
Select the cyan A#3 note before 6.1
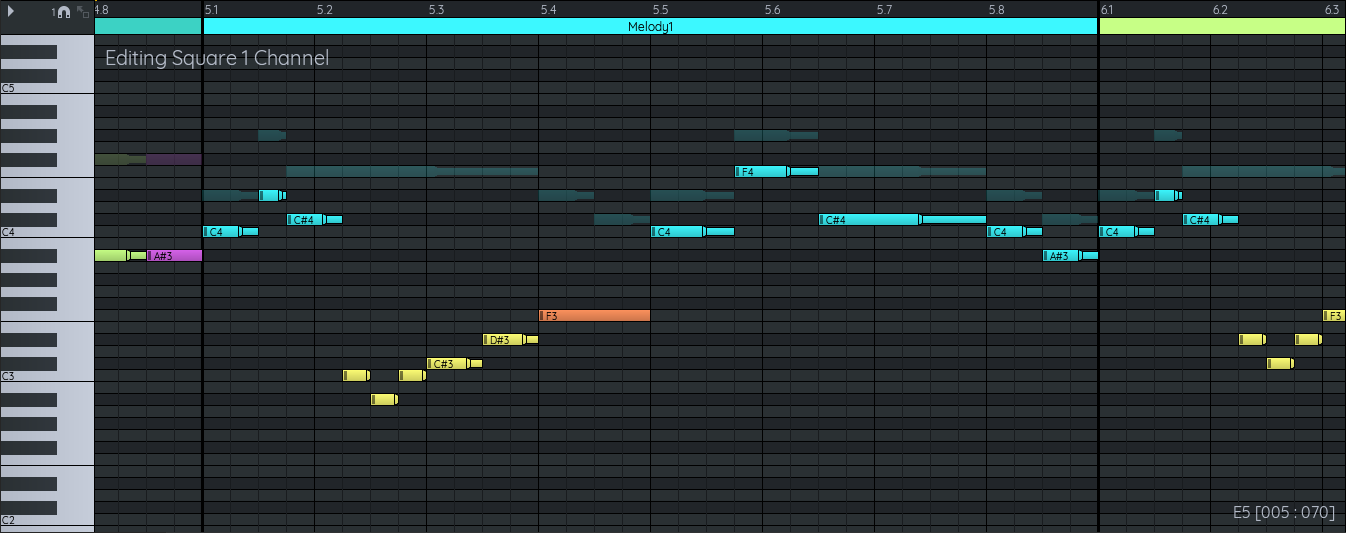tap(1070, 256)
